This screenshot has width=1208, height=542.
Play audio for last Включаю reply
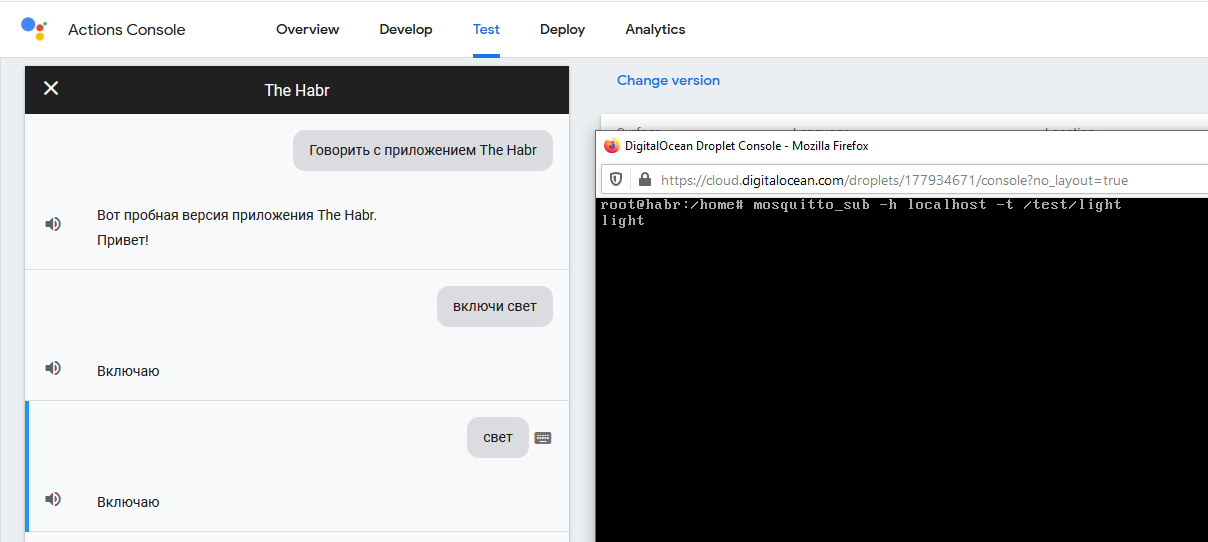click(x=53, y=498)
